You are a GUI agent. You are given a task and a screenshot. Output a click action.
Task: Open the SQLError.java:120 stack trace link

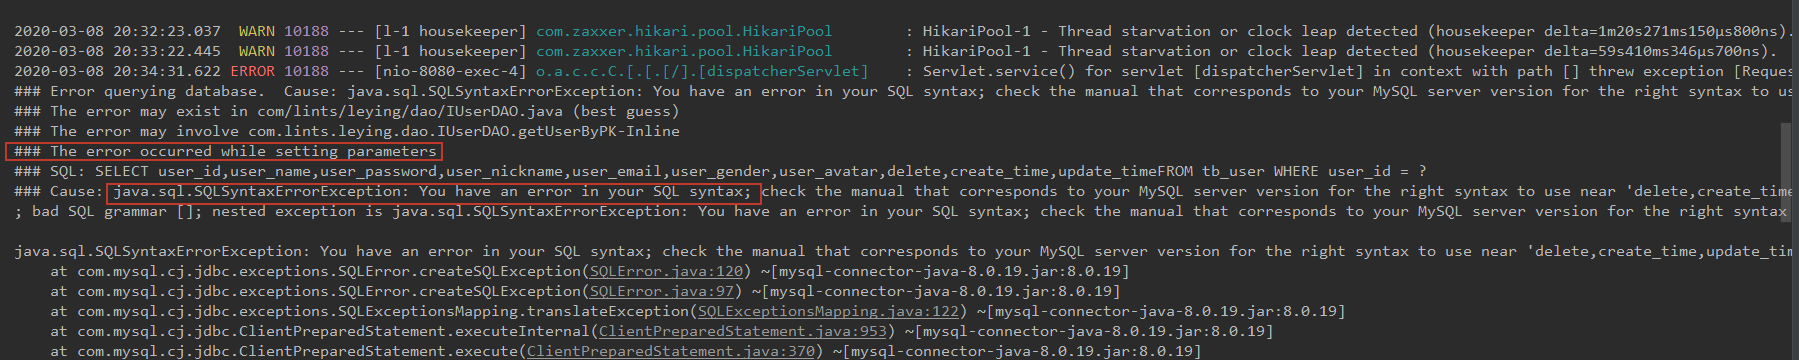click(x=666, y=271)
